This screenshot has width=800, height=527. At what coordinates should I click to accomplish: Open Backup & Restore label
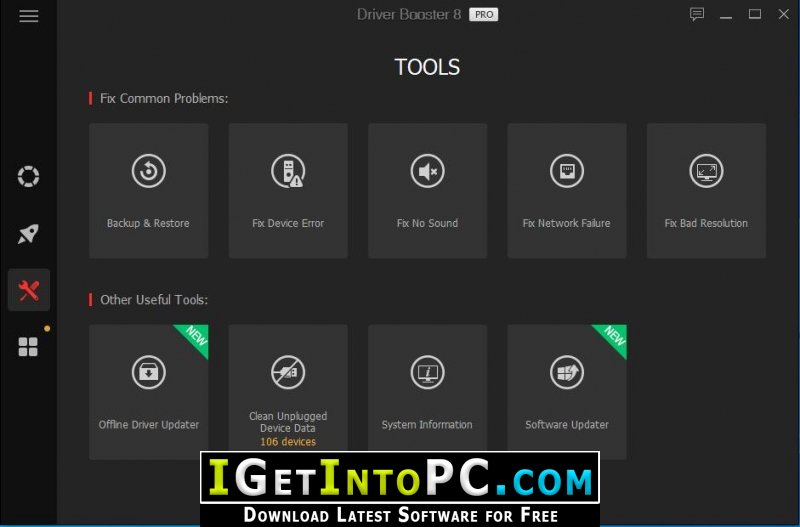point(148,223)
